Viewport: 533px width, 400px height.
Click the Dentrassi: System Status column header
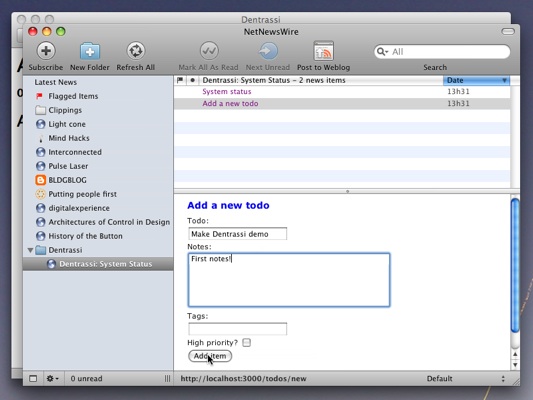(321, 80)
